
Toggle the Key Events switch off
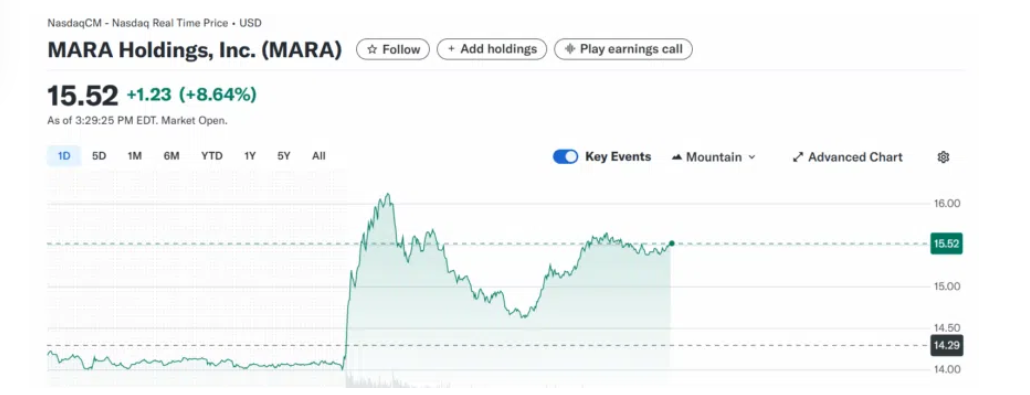[565, 156]
